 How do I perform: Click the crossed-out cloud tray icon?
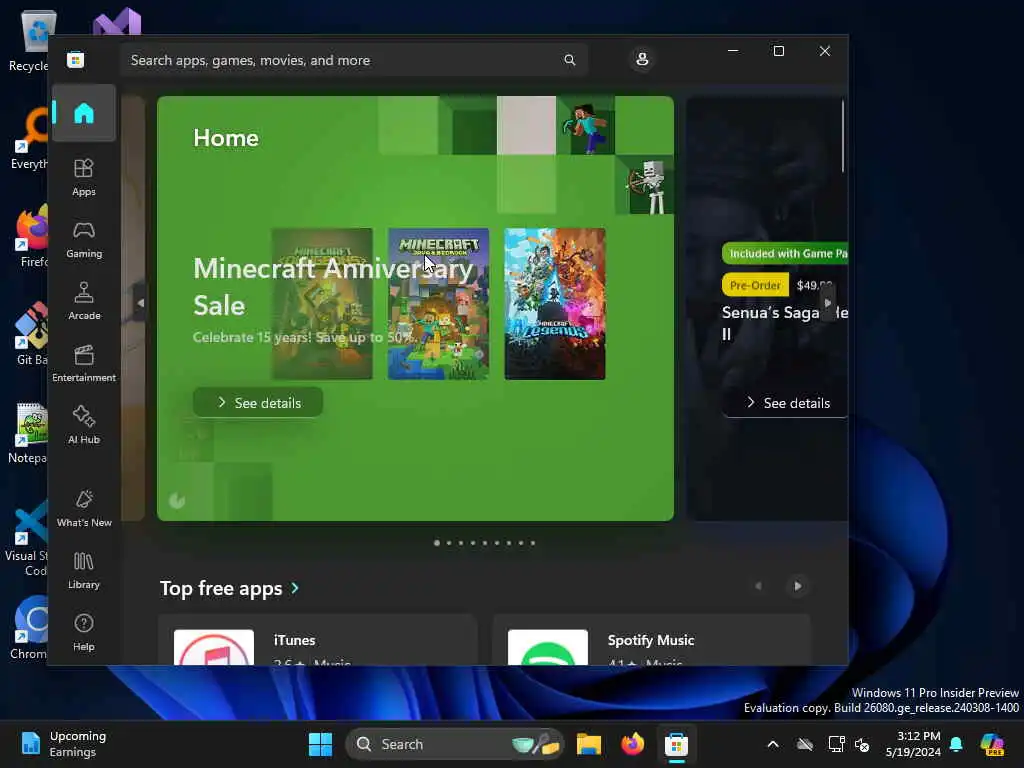(805, 744)
